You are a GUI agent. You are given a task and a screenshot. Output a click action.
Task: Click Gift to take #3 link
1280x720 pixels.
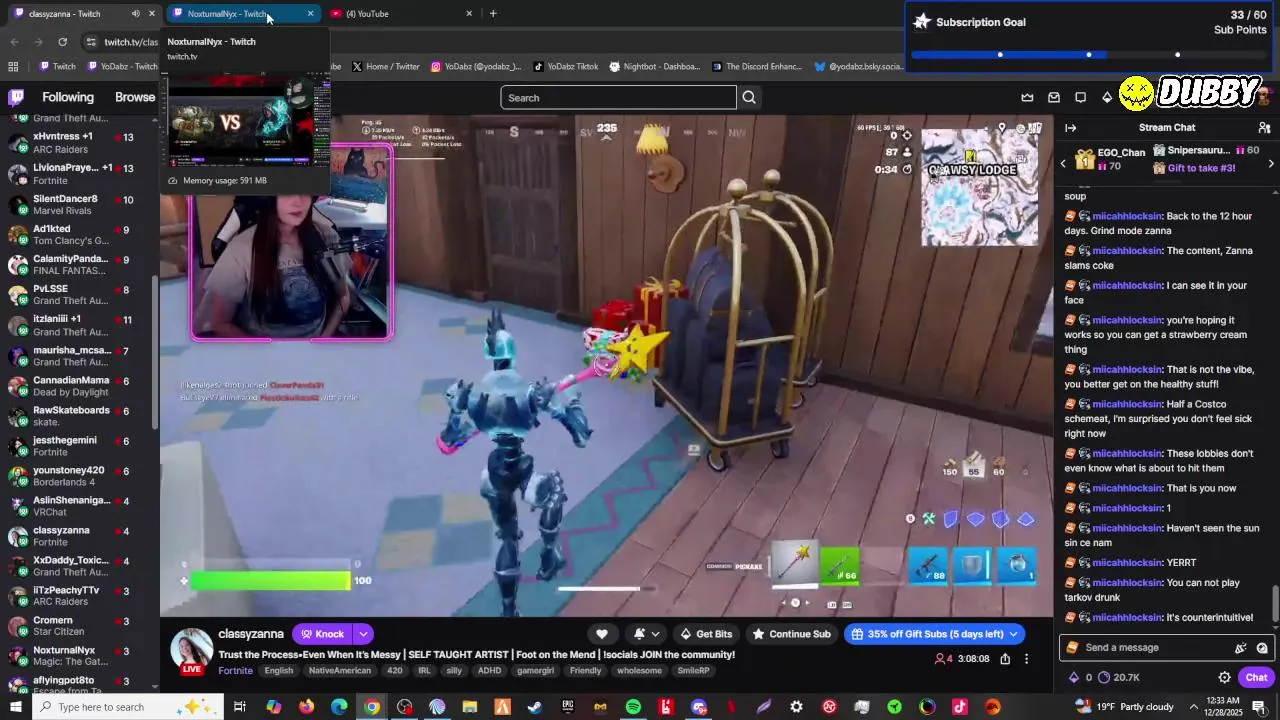pyautogui.click(x=1201, y=168)
